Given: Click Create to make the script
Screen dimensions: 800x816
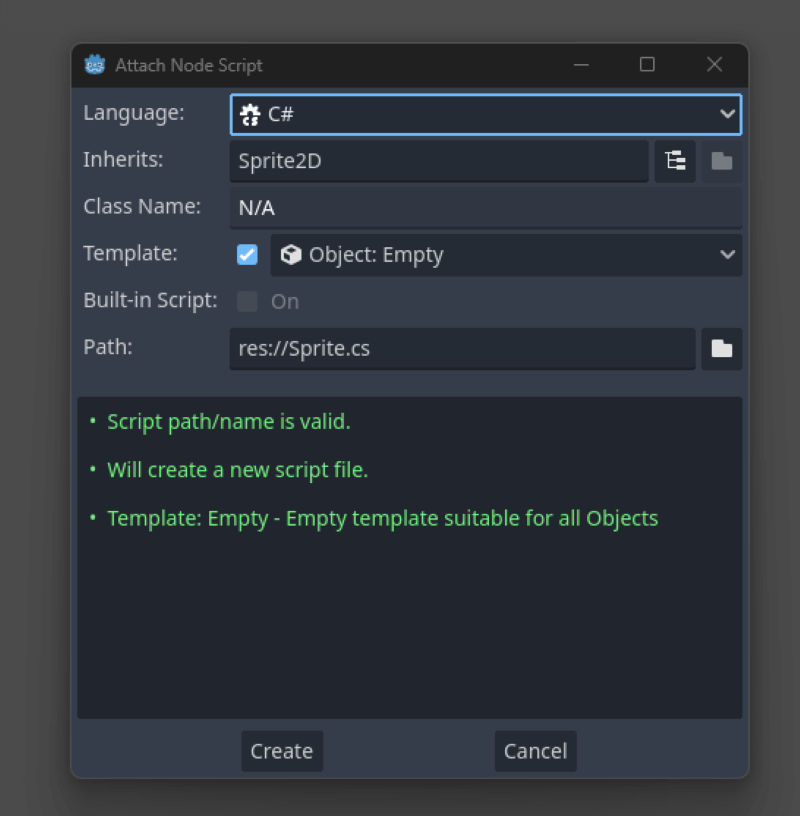Looking at the screenshot, I should [281, 751].
